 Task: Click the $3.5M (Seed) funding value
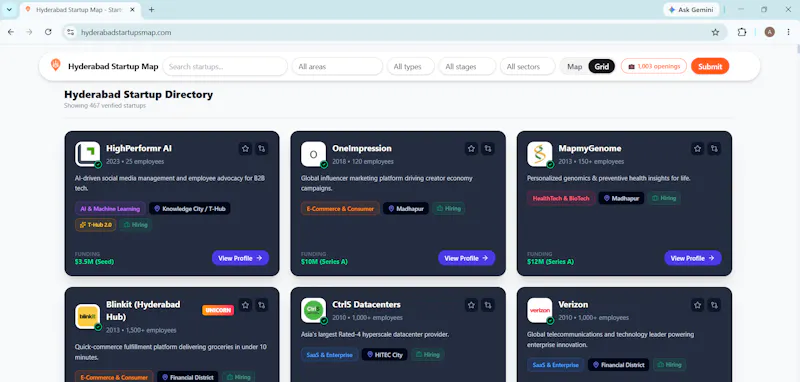tap(94, 262)
